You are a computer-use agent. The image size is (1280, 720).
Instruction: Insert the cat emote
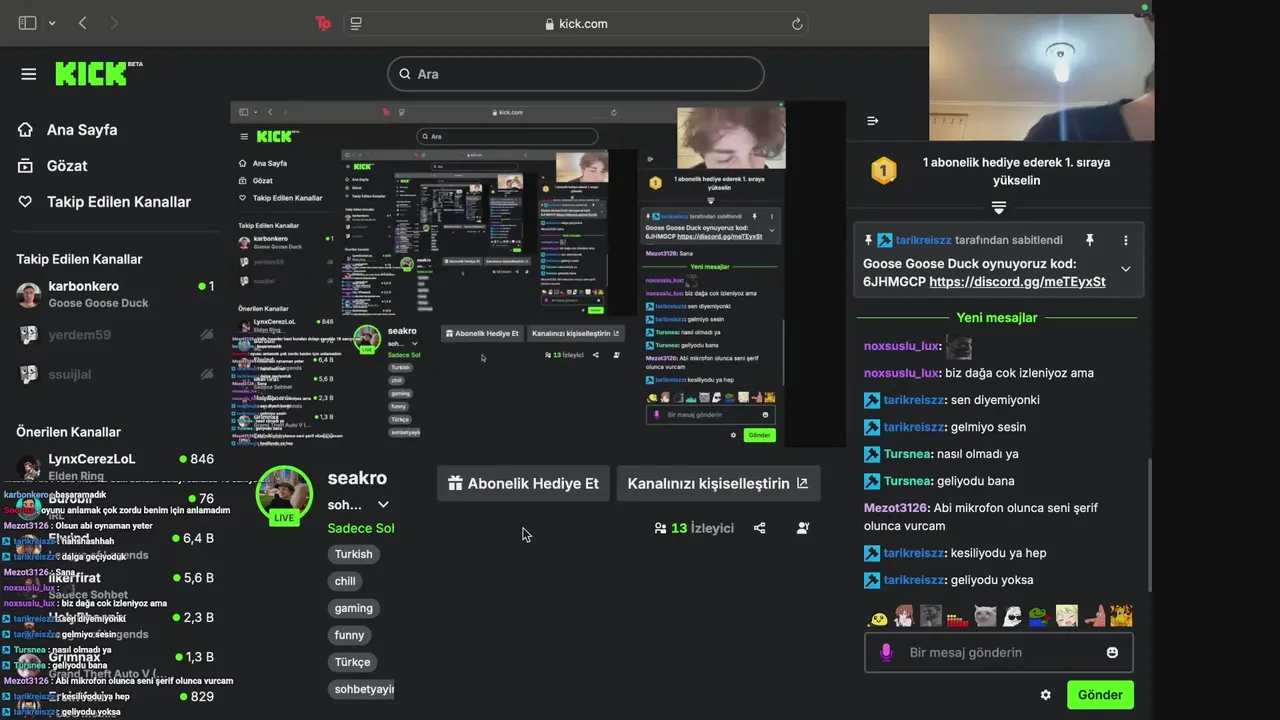tap(985, 616)
